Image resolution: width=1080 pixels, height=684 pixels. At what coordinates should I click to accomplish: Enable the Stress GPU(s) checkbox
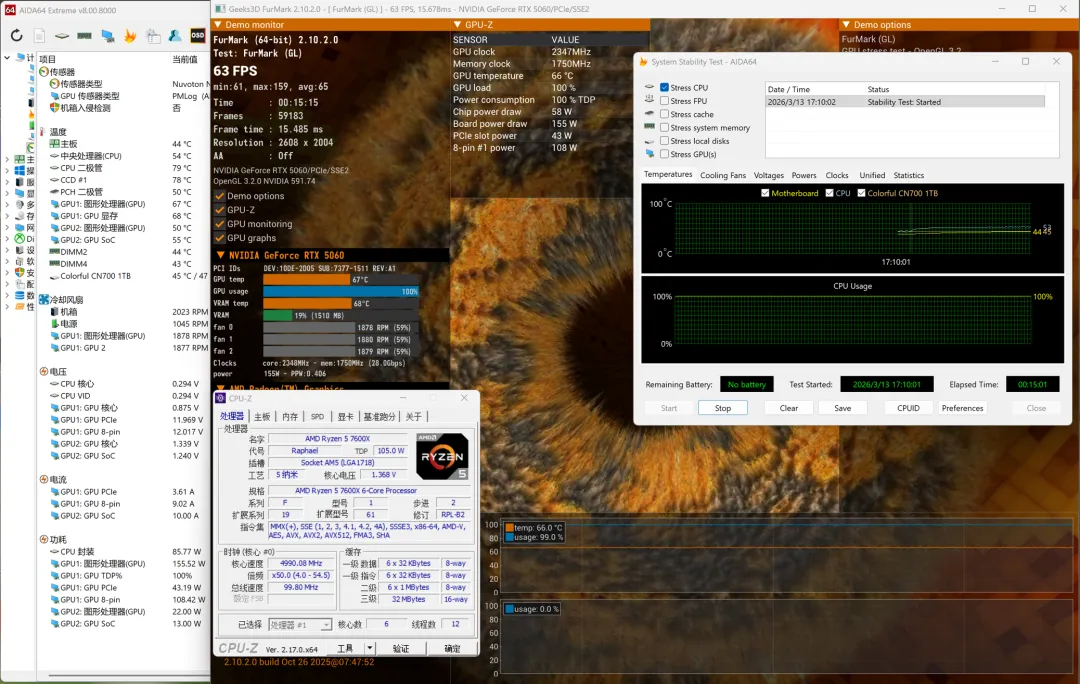[x=665, y=154]
